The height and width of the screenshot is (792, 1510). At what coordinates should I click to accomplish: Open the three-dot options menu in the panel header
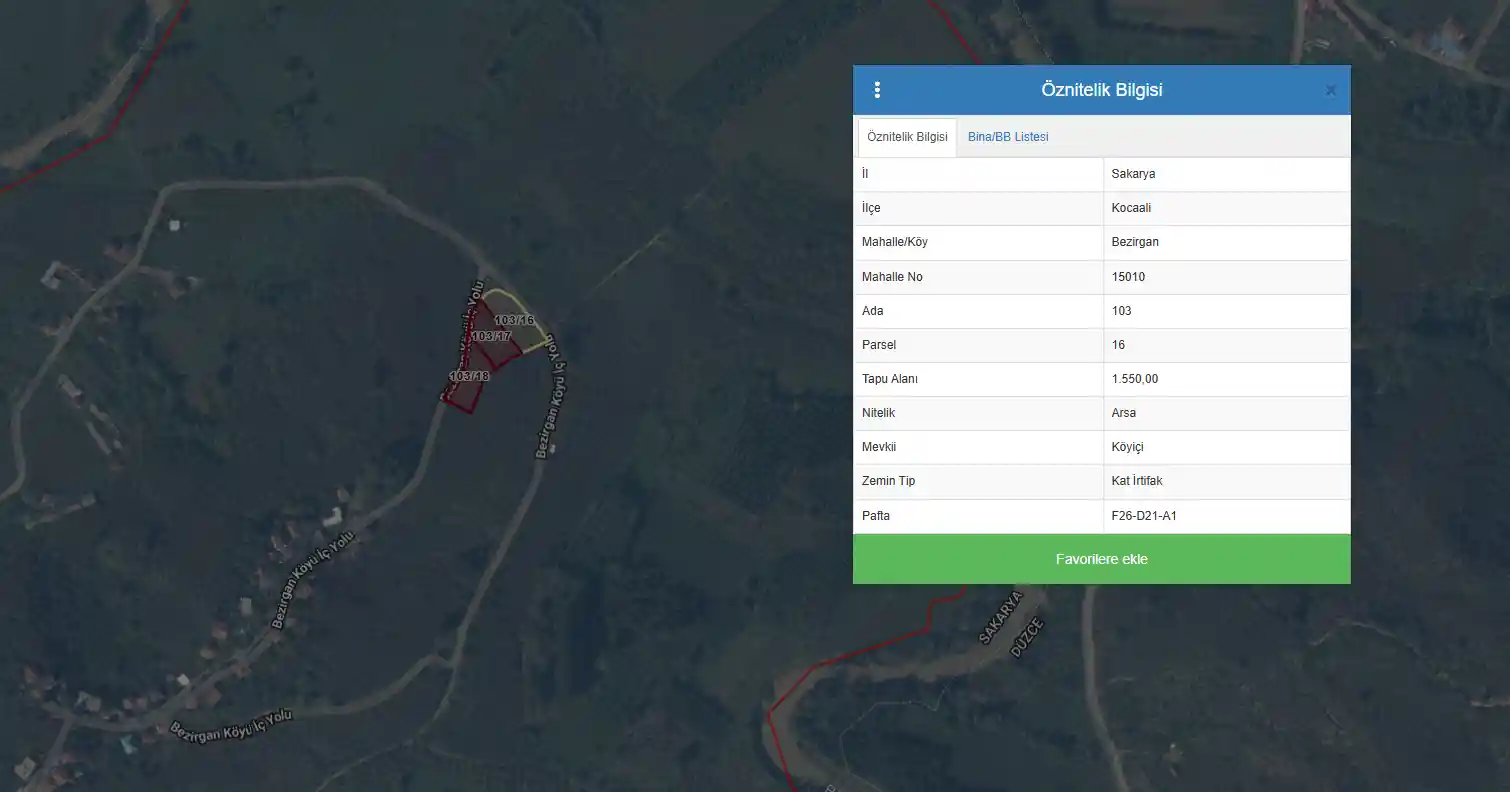coord(877,90)
